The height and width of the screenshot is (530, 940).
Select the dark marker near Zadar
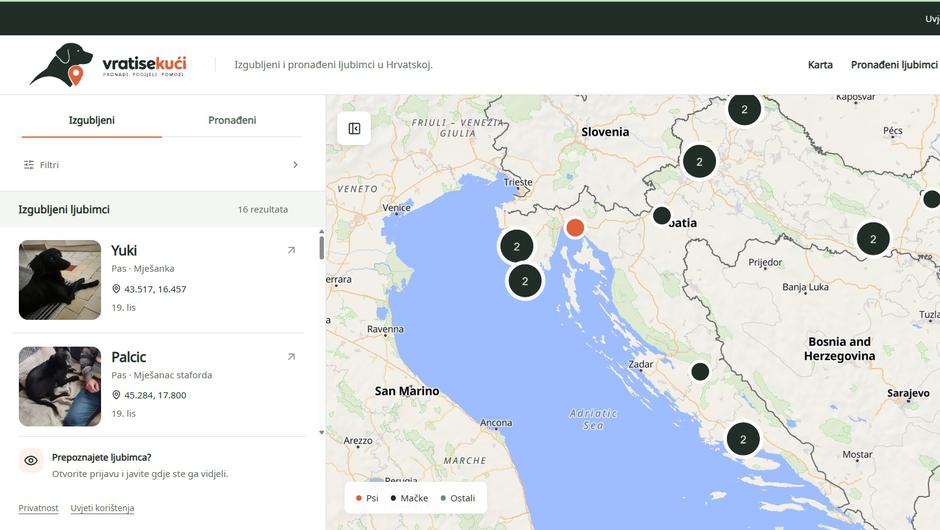[700, 372]
